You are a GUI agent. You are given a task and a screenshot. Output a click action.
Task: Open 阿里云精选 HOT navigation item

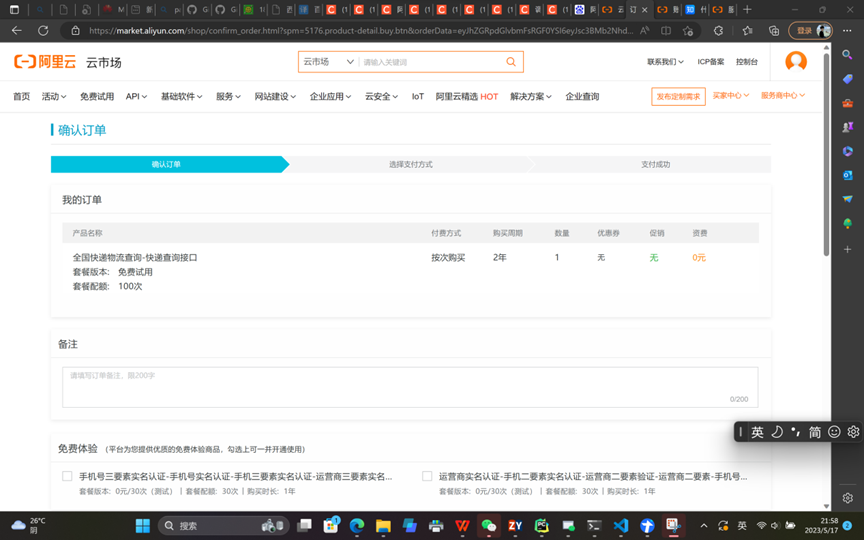(467, 96)
